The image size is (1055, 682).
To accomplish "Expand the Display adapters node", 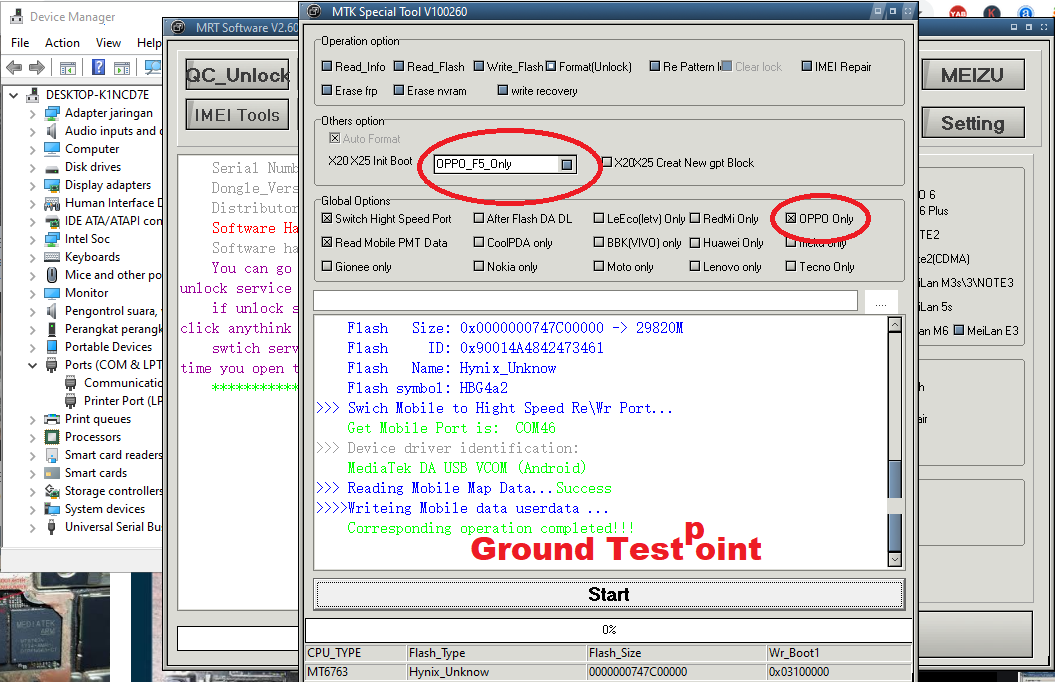I will [32, 186].
